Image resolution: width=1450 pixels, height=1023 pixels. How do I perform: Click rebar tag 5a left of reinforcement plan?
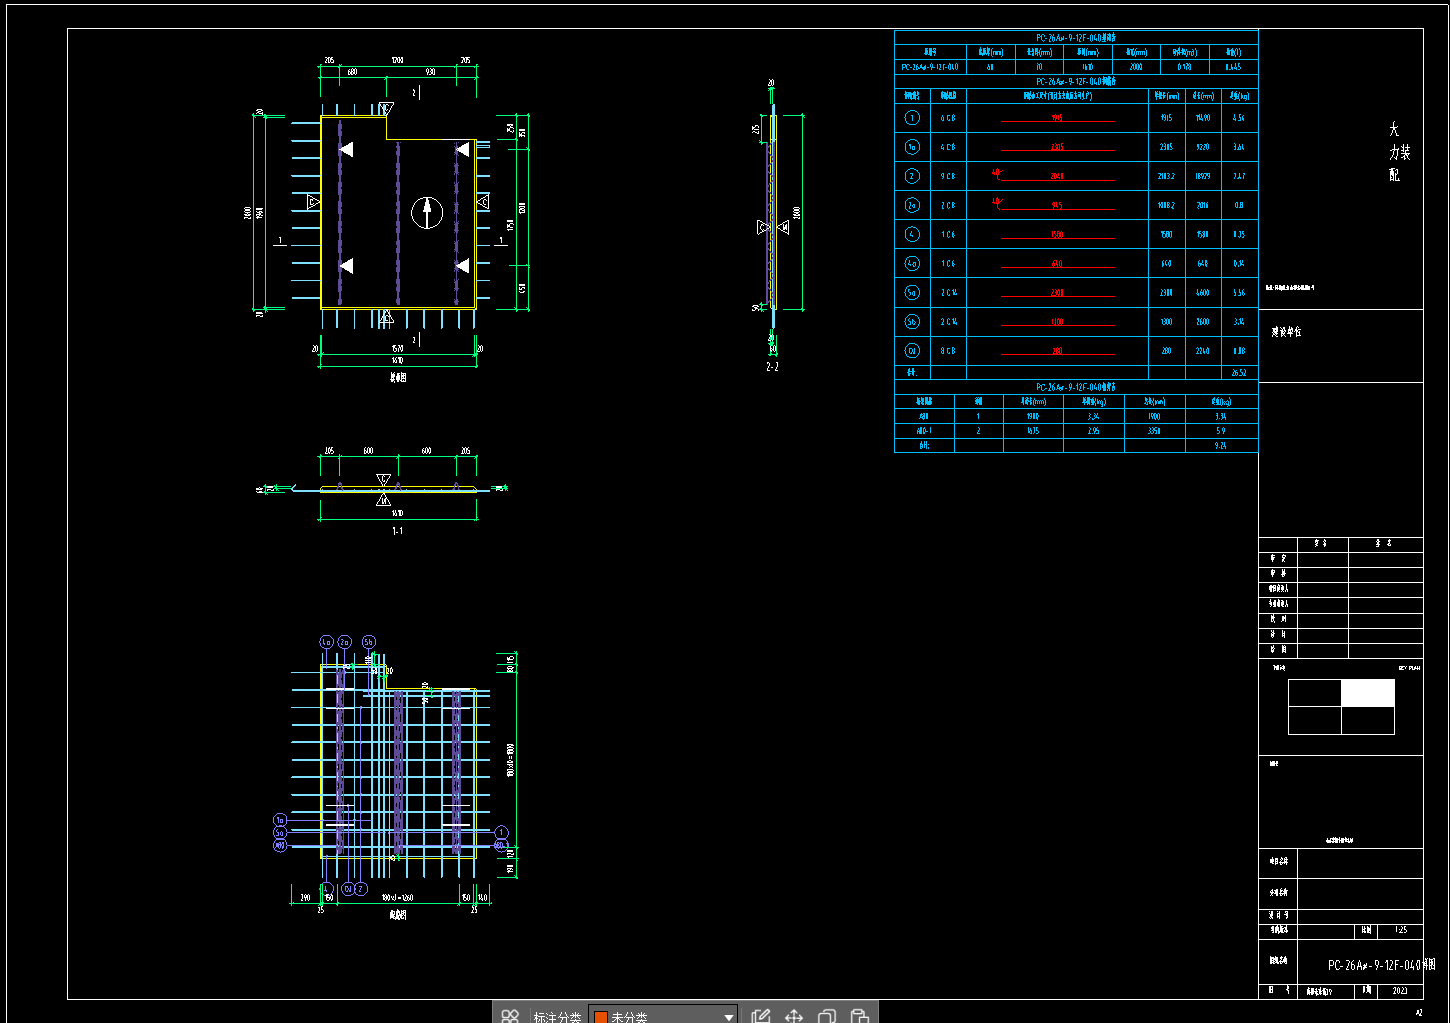(280, 832)
